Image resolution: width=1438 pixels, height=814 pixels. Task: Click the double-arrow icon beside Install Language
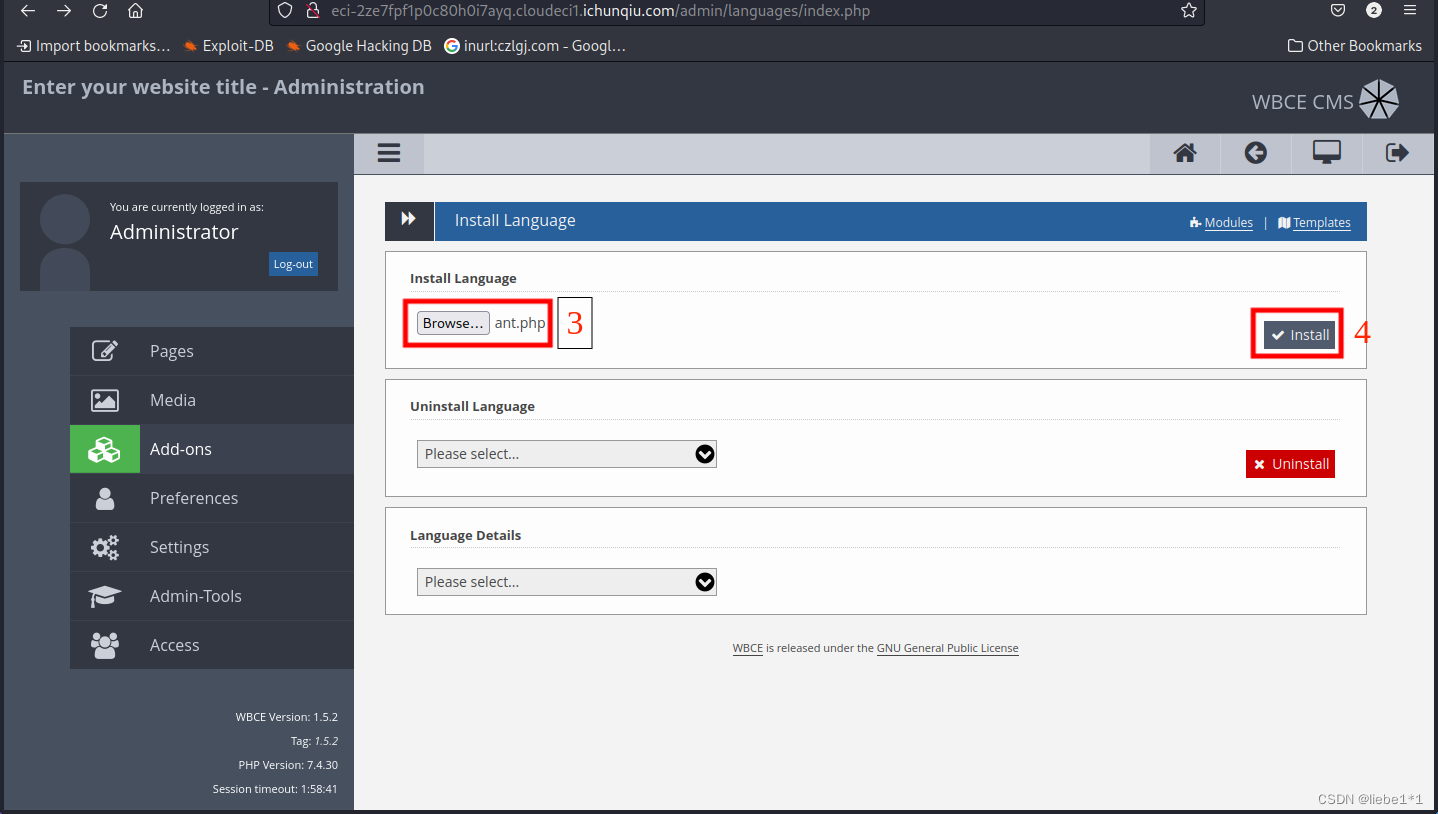pos(409,220)
